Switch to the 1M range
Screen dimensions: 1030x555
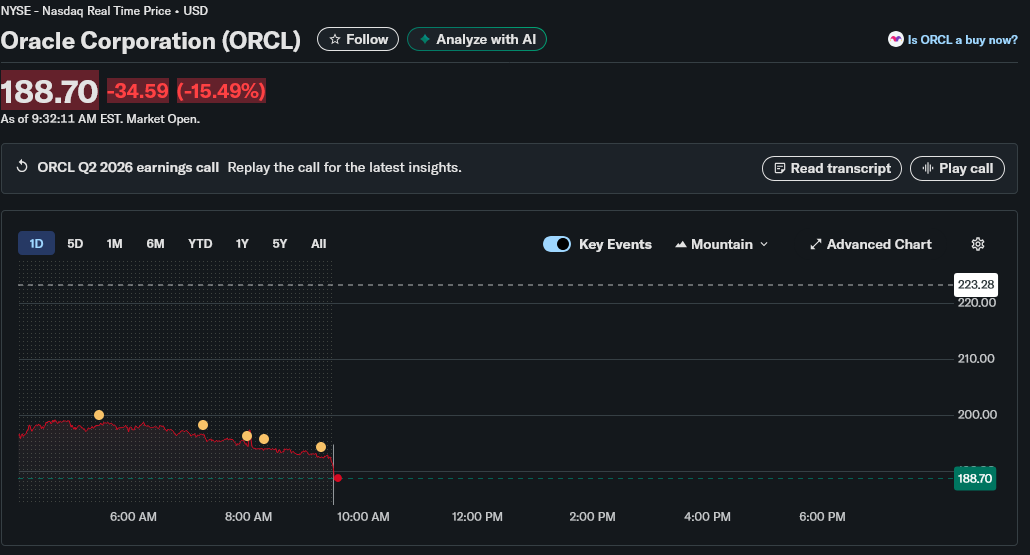pos(114,244)
